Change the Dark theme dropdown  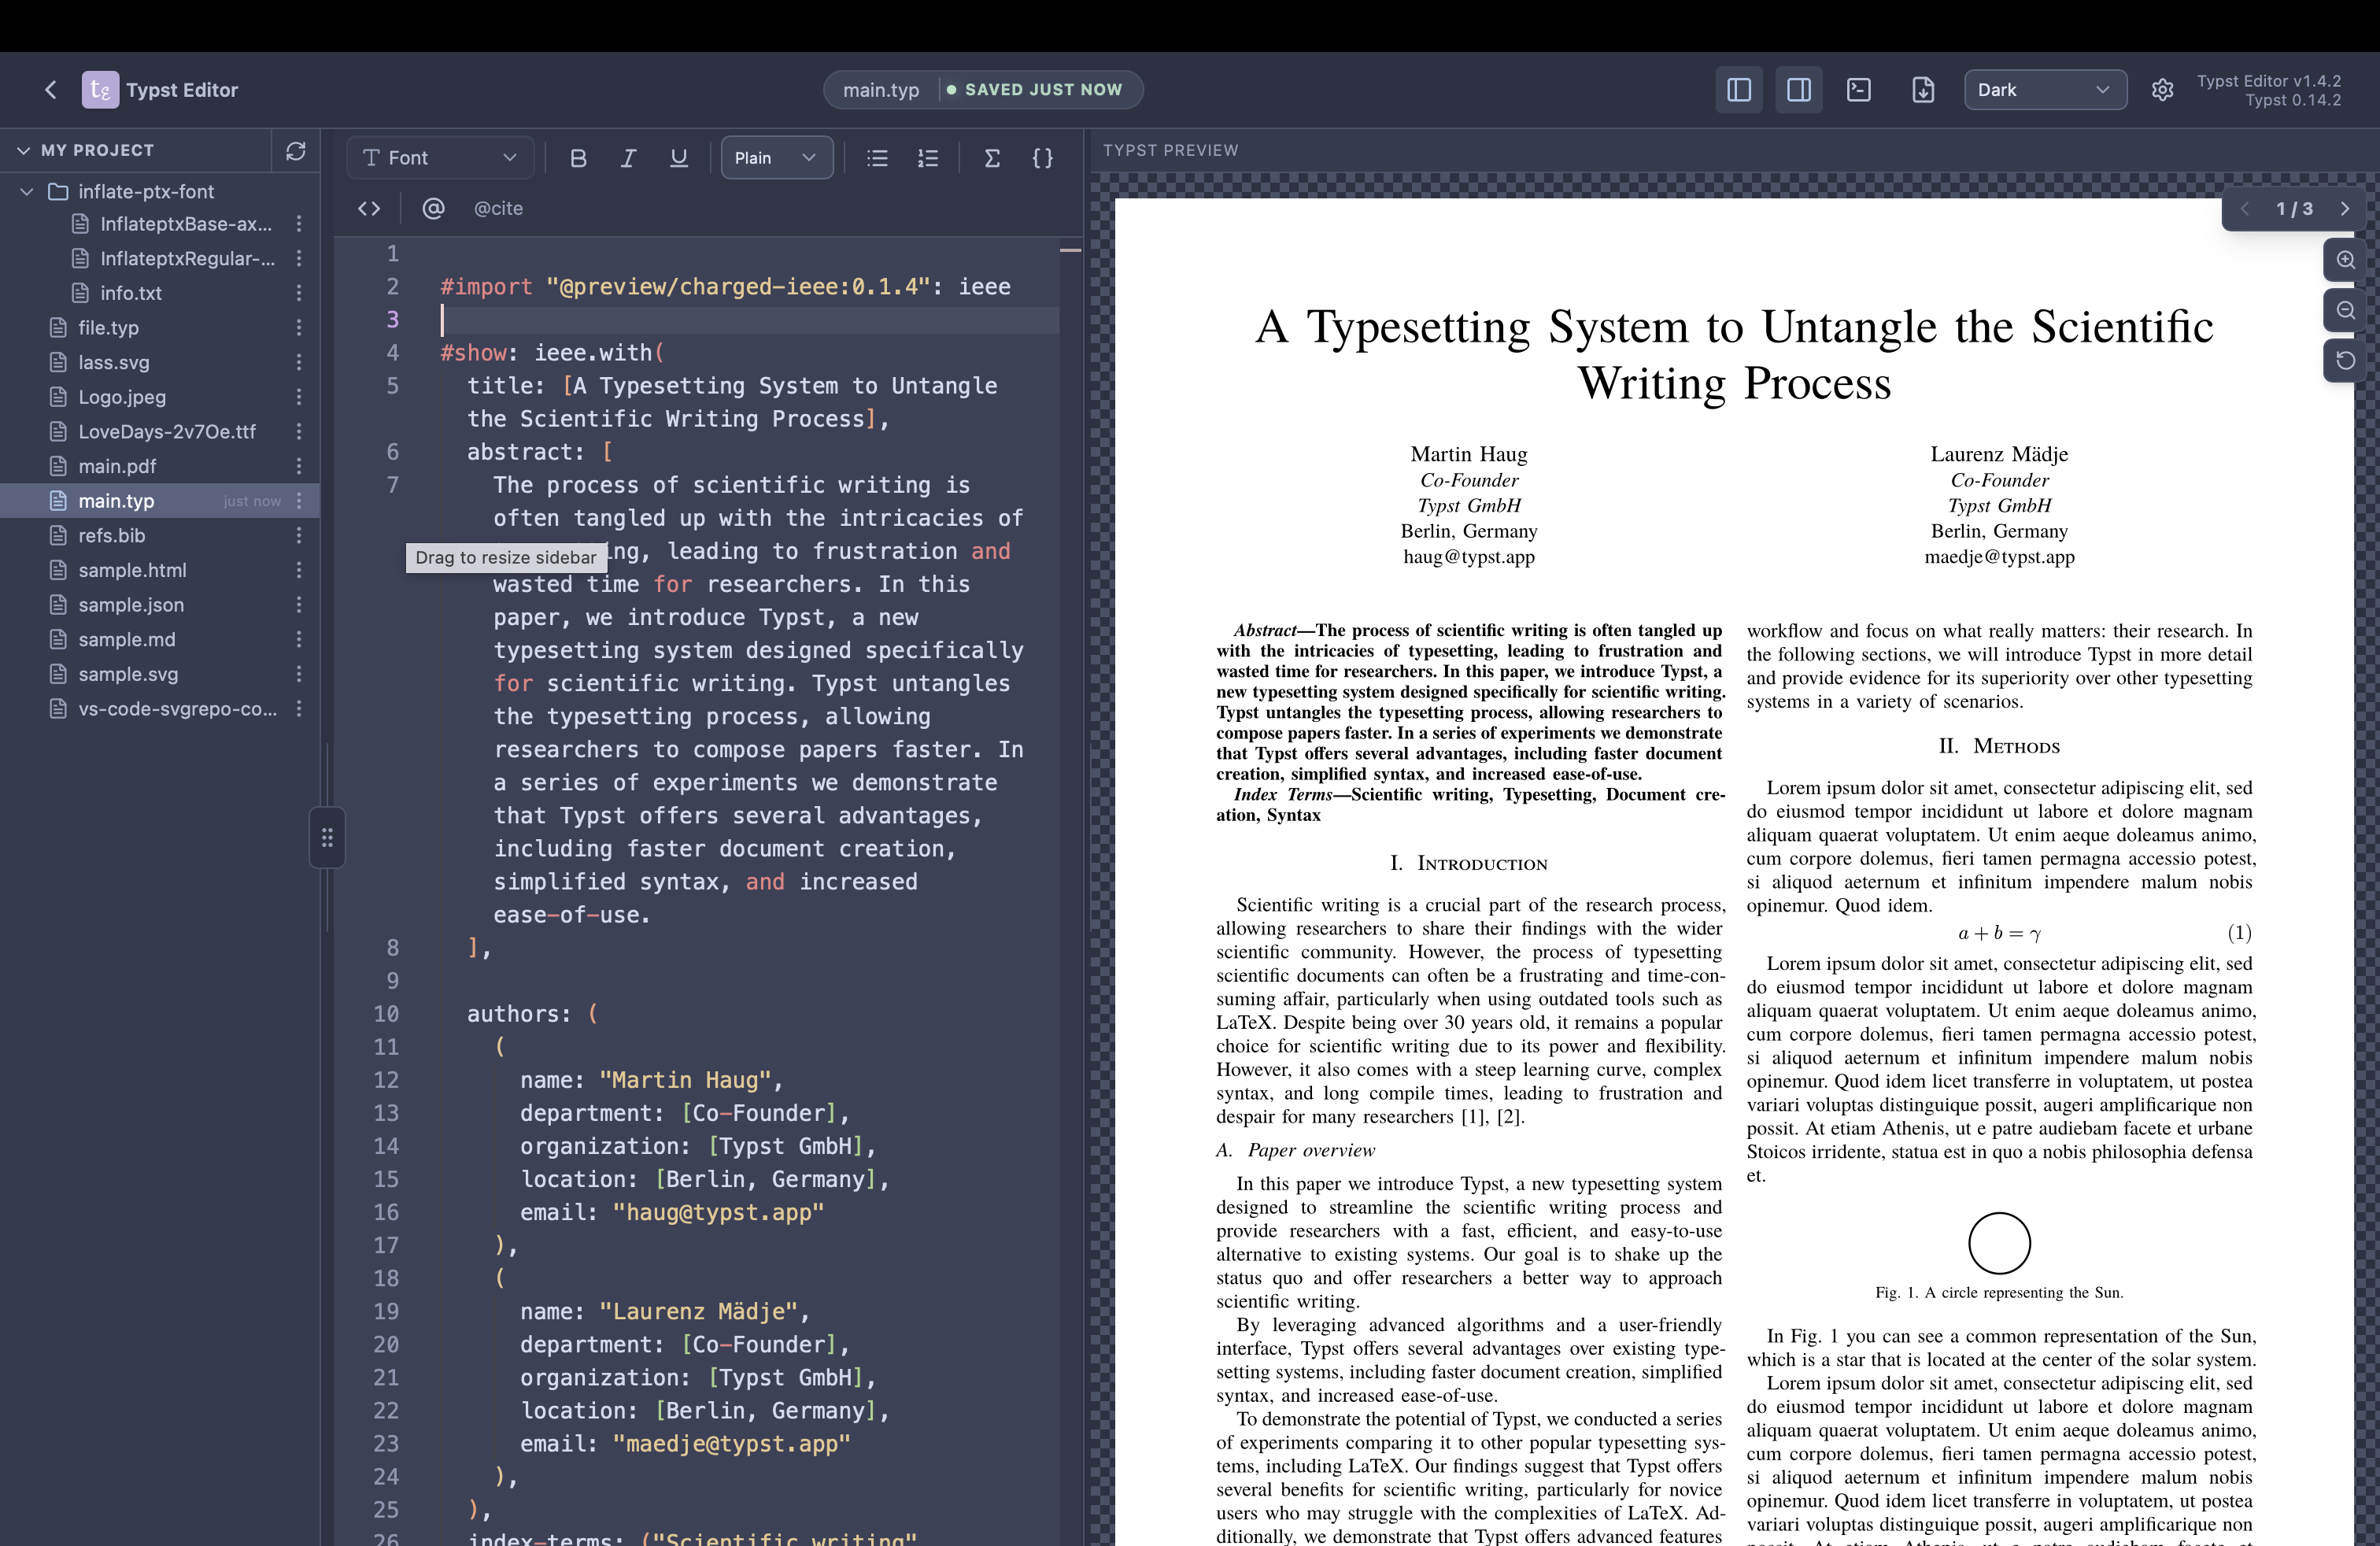pos(2045,89)
